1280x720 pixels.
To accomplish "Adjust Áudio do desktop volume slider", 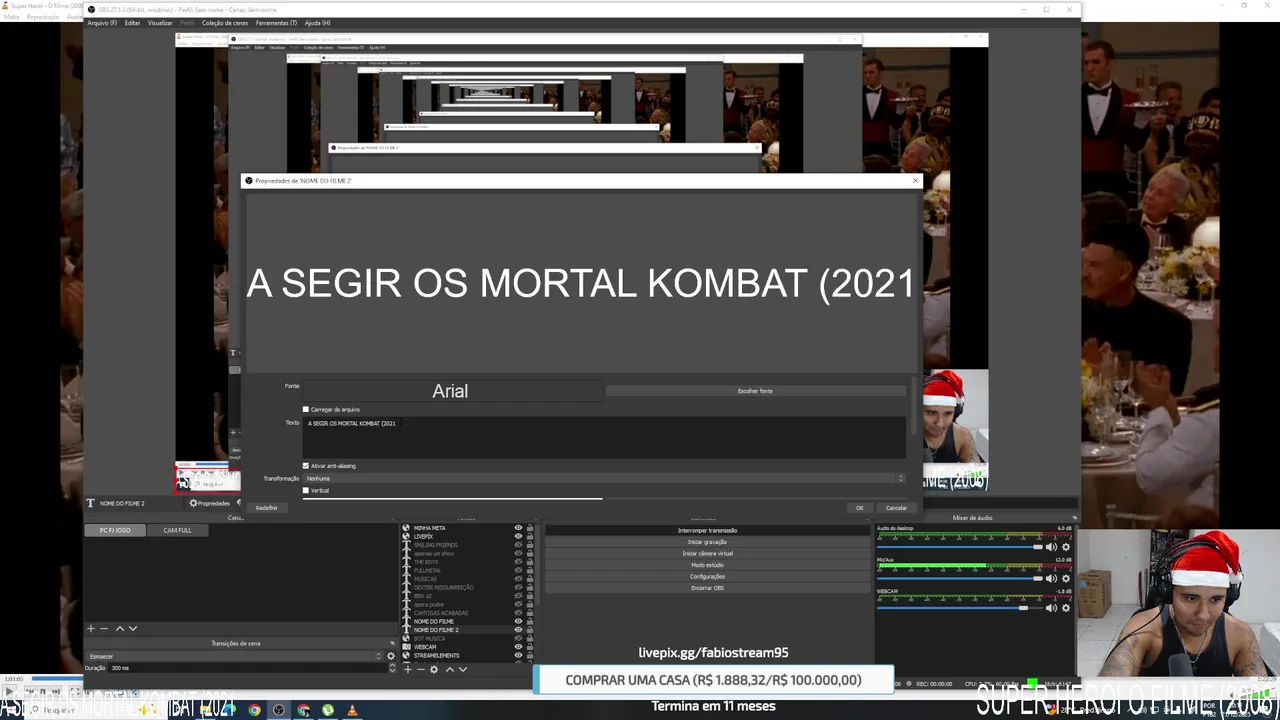I will pyautogui.click(x=960, y=547).
